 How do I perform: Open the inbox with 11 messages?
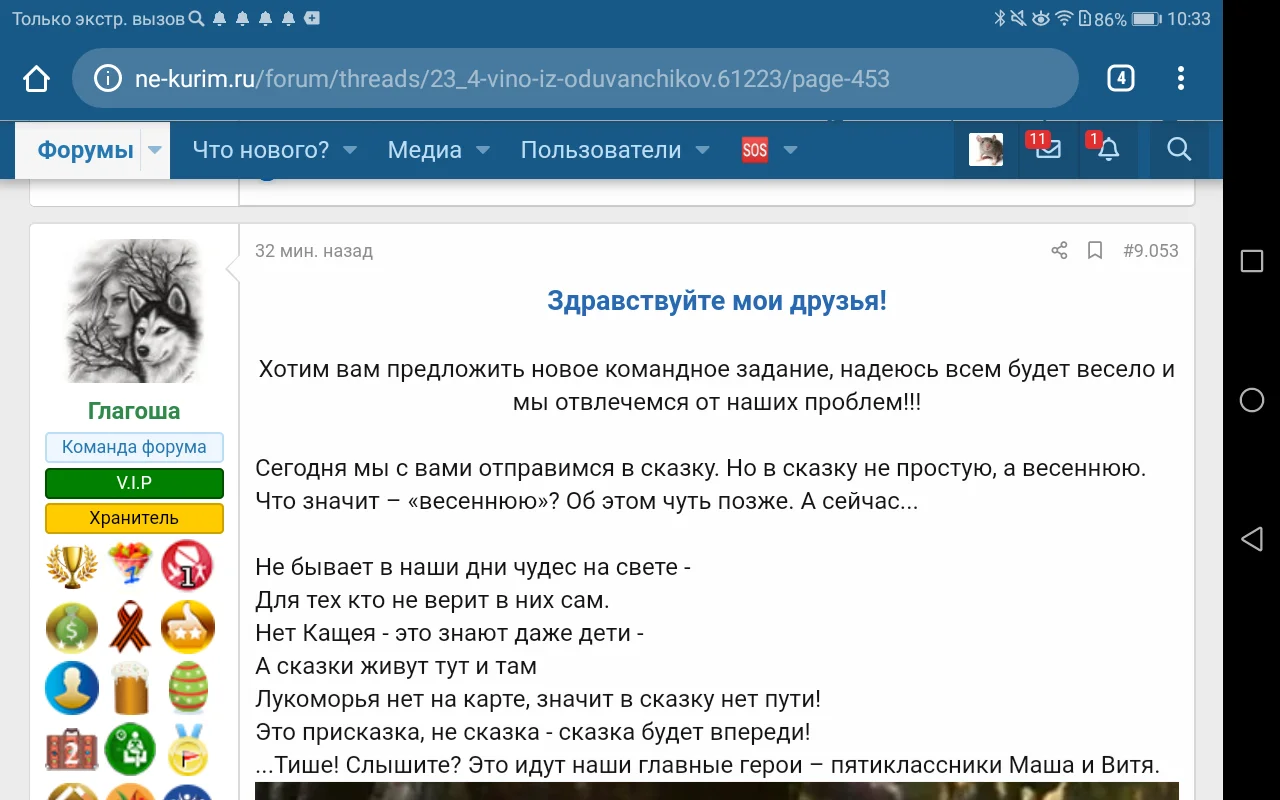[1046, 149]
